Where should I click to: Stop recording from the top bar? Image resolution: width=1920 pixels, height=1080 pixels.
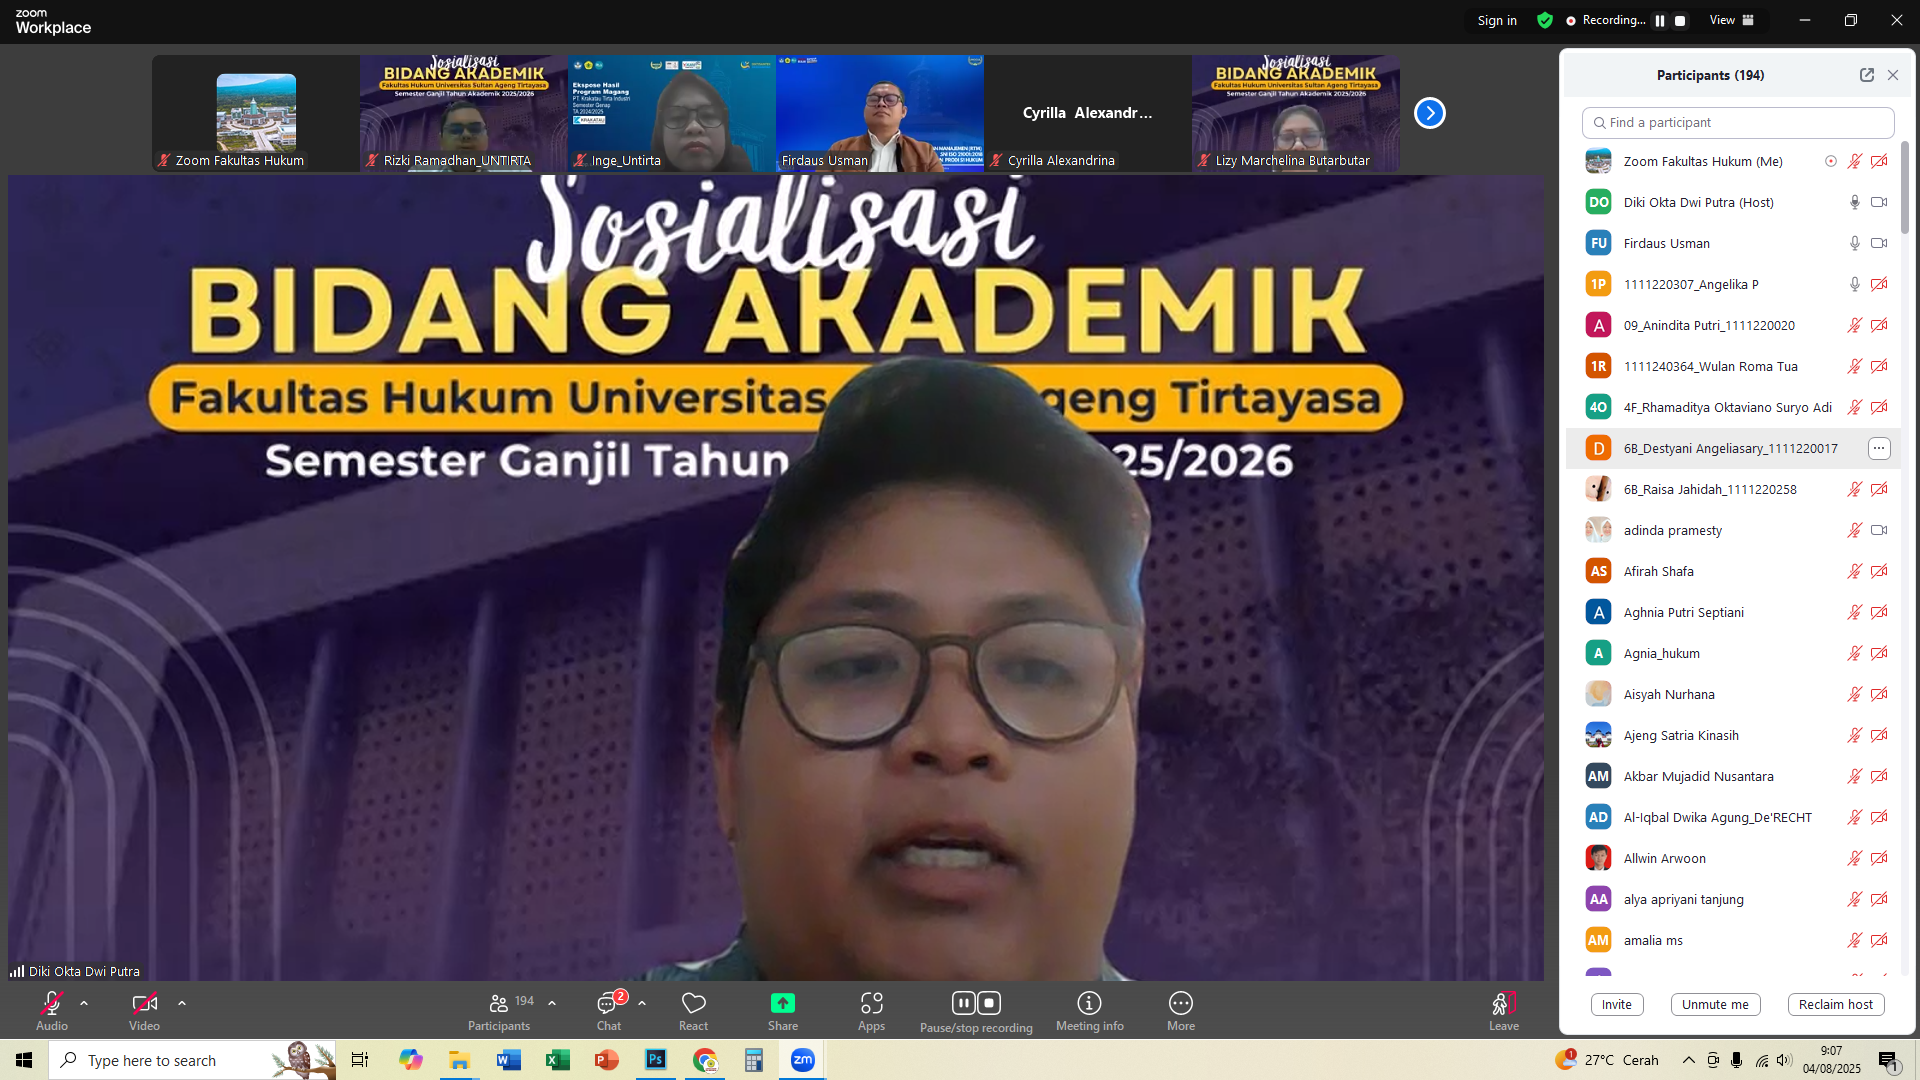pos(1680,20)
